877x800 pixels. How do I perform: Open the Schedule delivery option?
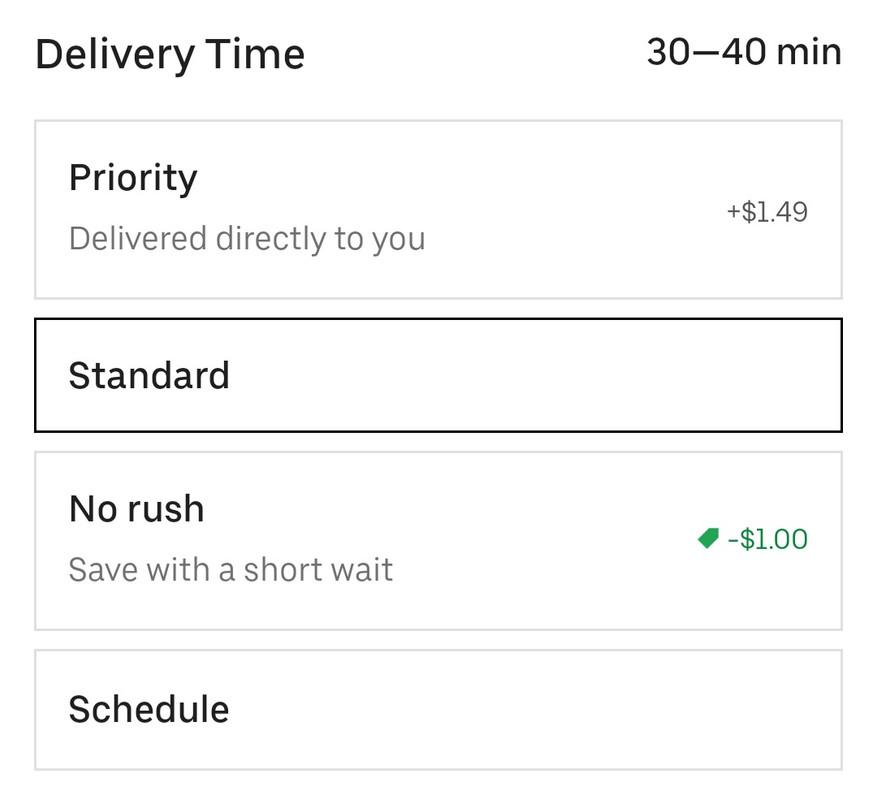coord(438,709)
